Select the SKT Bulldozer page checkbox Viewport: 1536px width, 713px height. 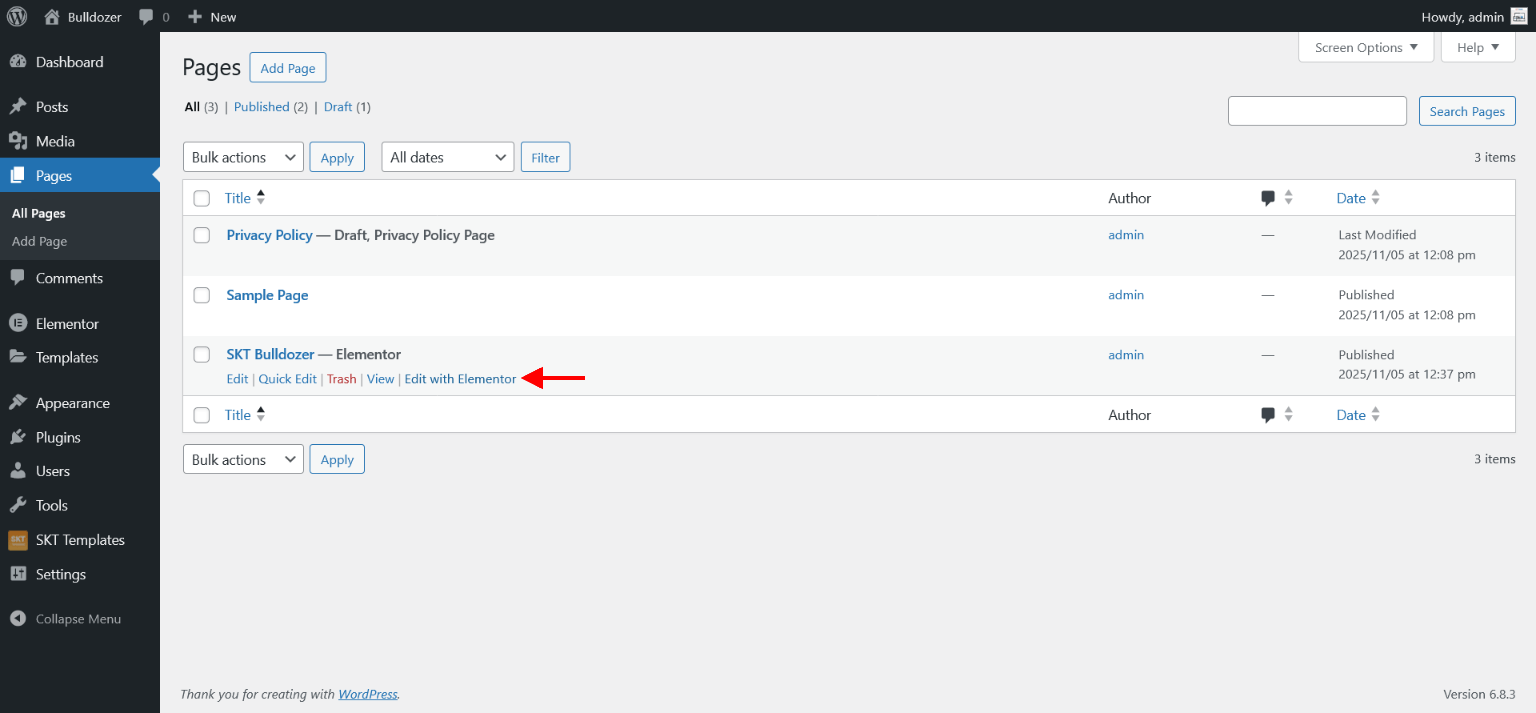202,355
